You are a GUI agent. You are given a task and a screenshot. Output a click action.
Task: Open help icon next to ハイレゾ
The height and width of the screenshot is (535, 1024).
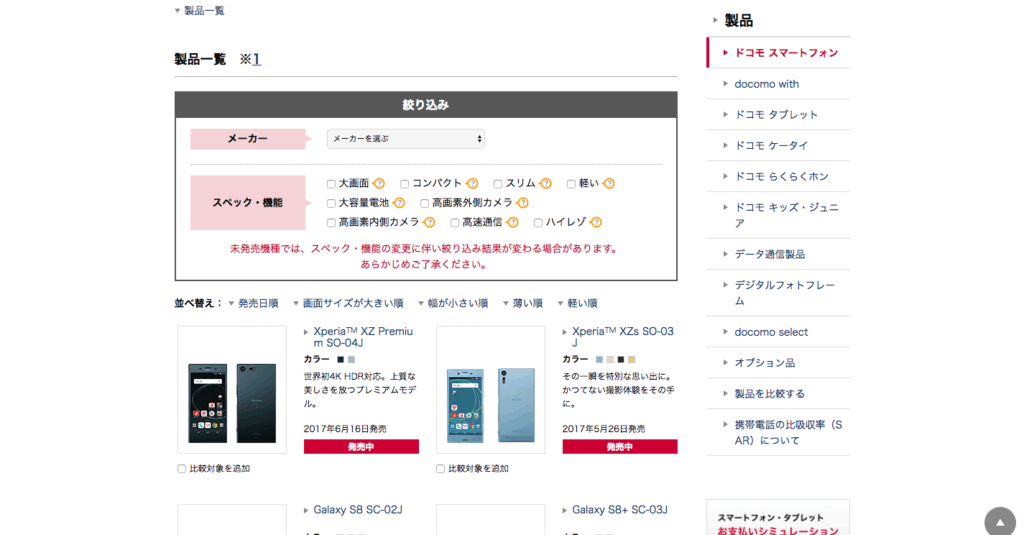point(596,223)
